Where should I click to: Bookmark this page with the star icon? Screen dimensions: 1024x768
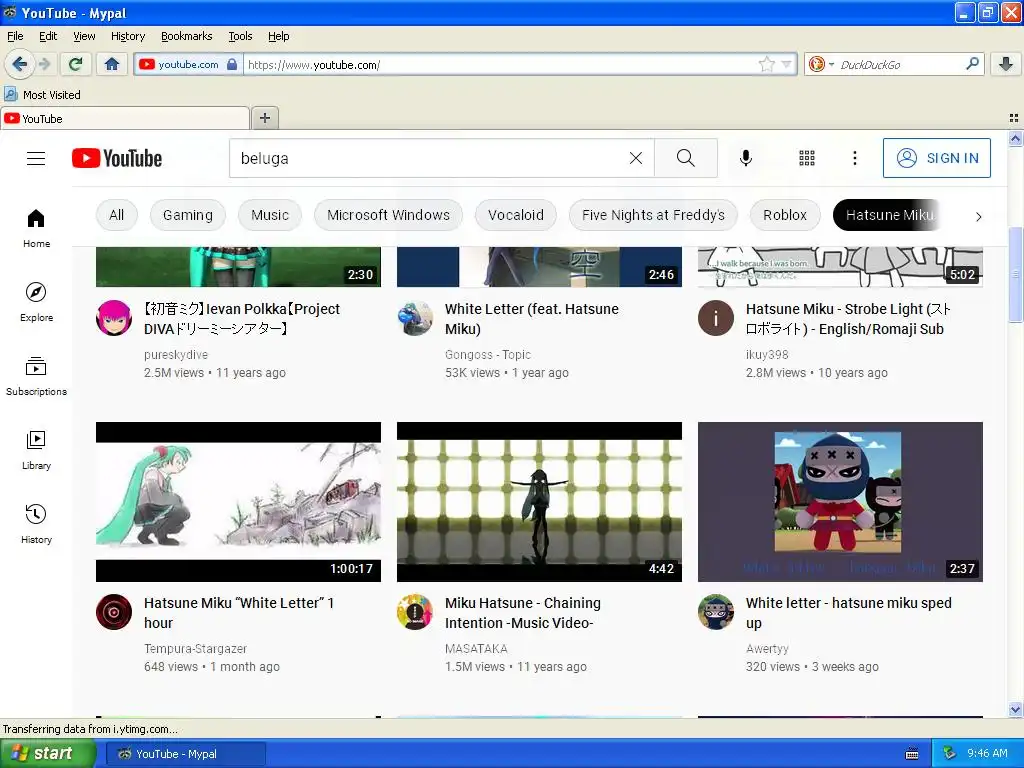[x=766, y=64]
